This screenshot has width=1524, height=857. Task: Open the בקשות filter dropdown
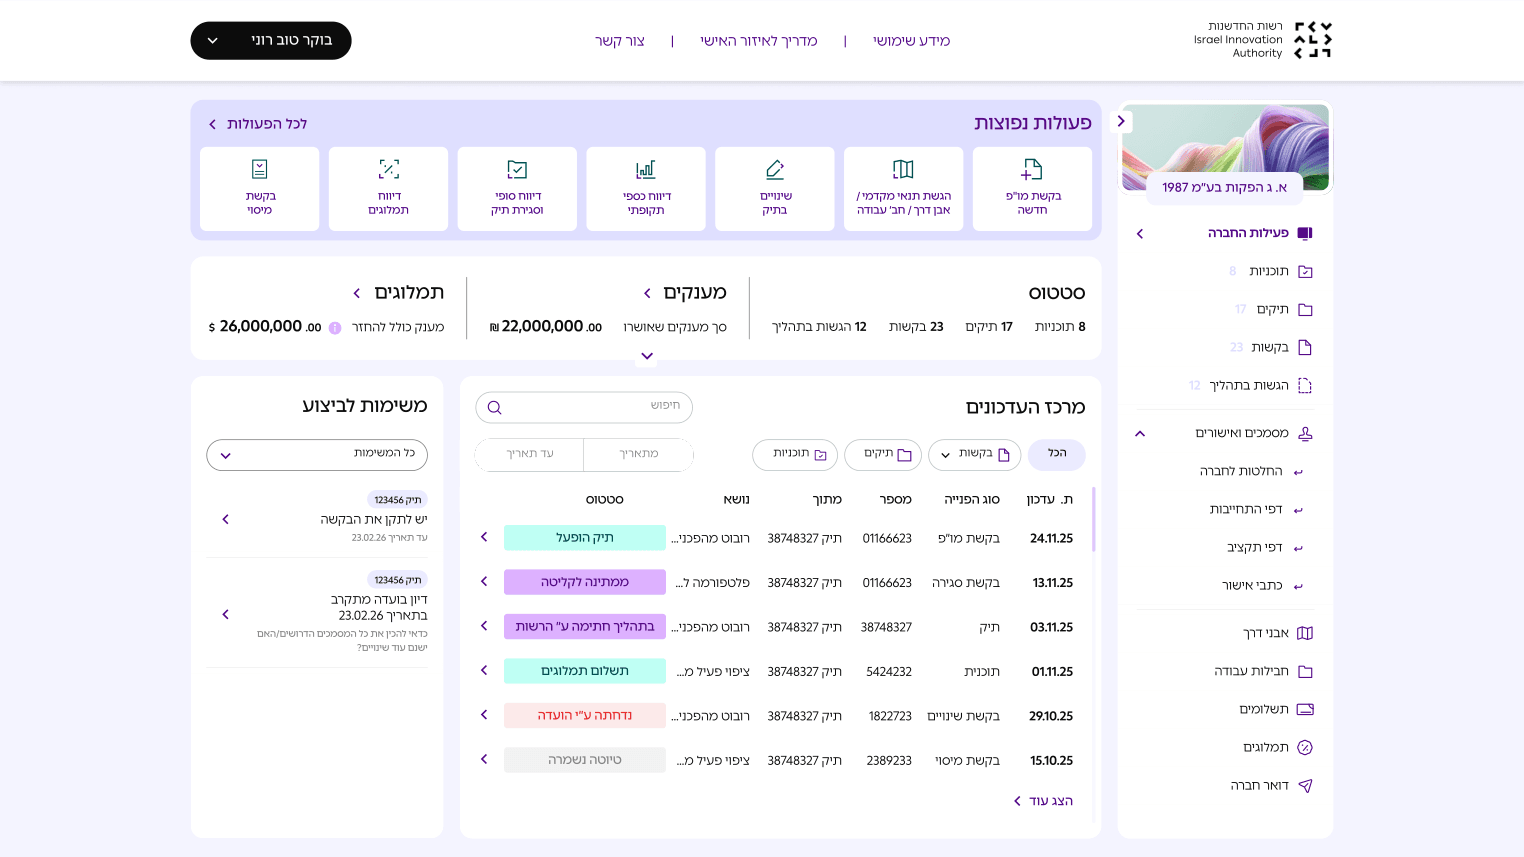click(x=975, y=455)
